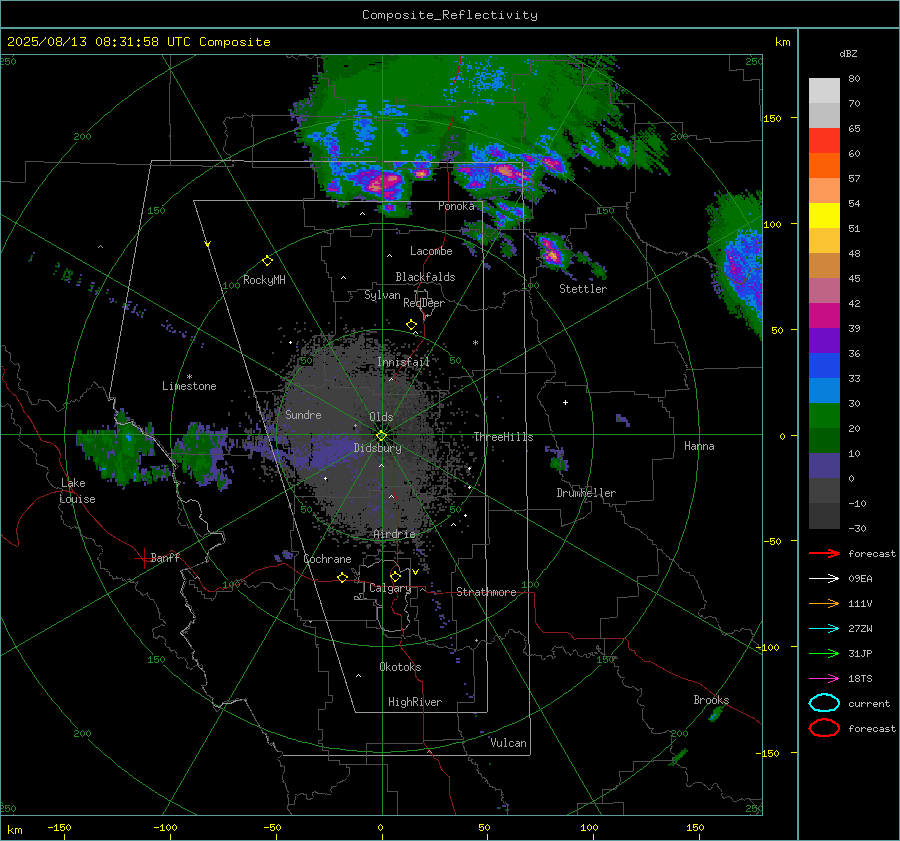Image resolution: width=900 pixels, height=841 pixels.
Task: Click the RockyMH label
Action: [x=264, y=280]
